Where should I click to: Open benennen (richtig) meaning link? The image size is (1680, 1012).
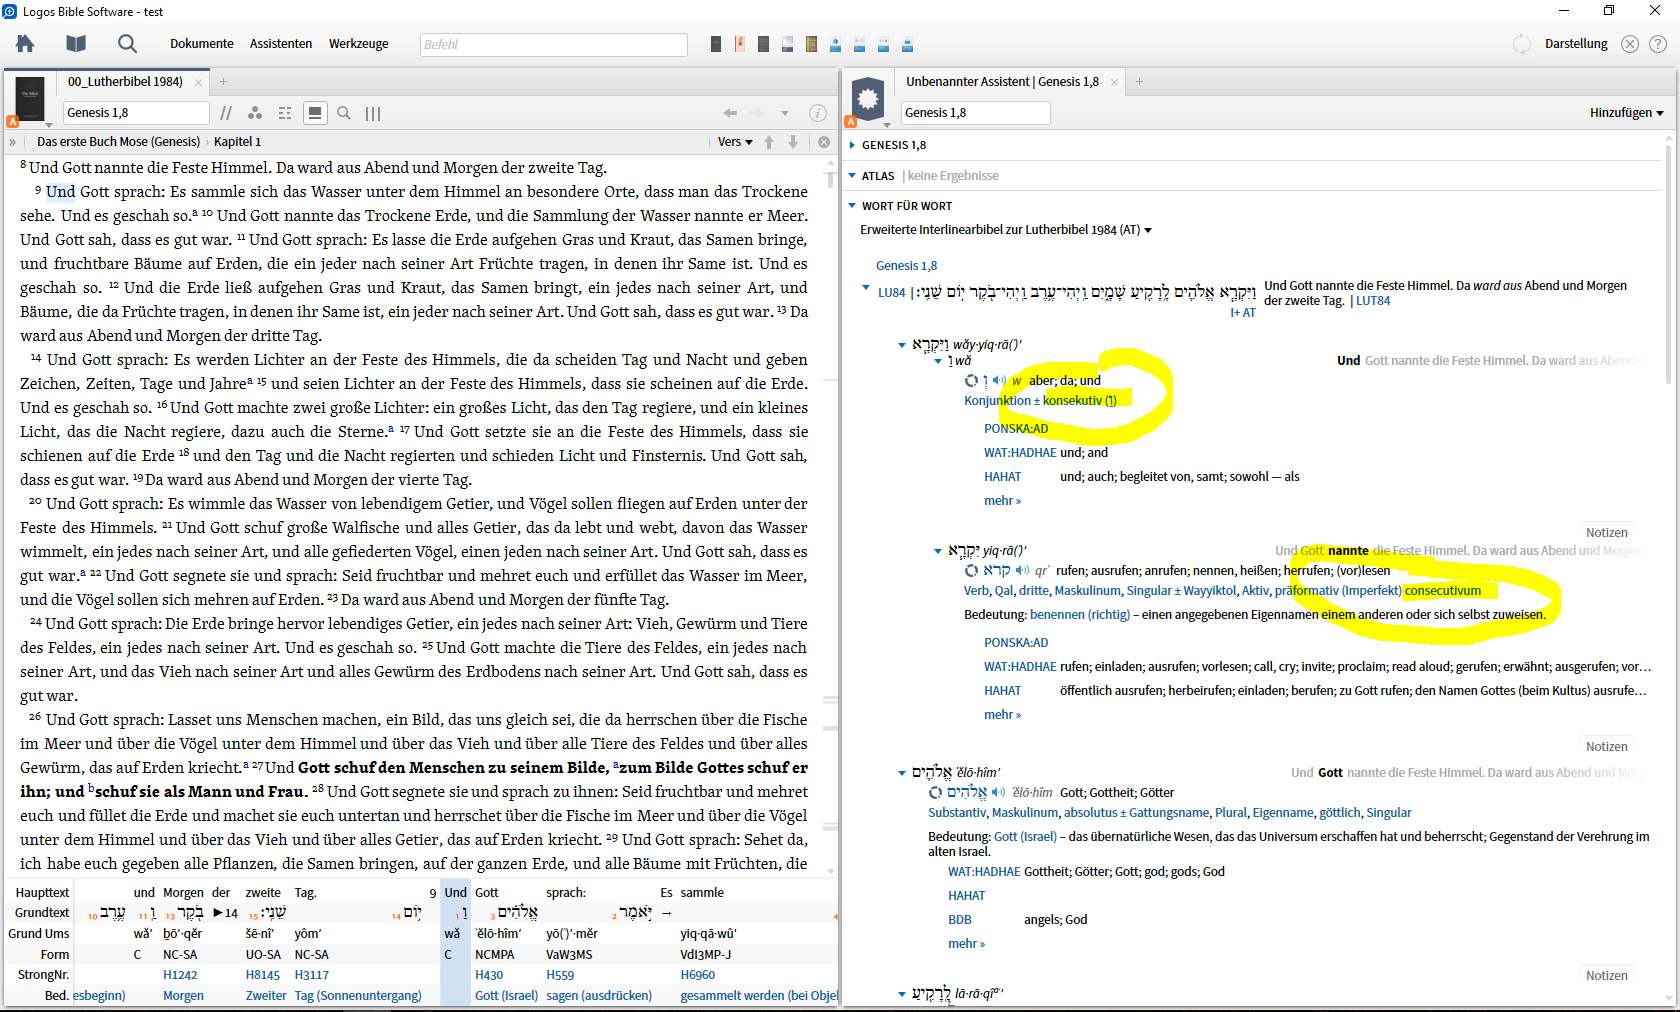(x=1079, y=615)
